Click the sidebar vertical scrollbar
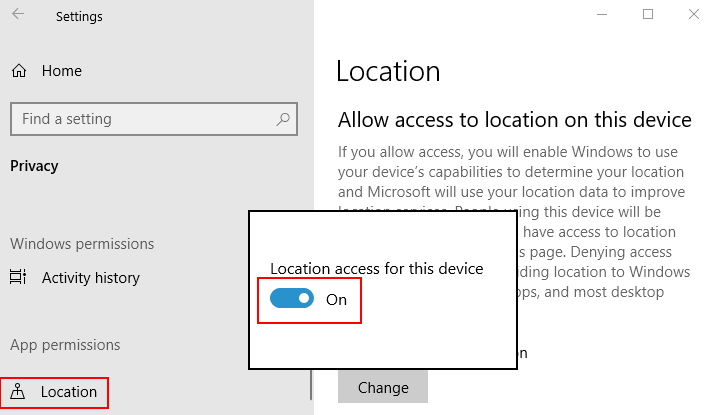 click(311, 385)
